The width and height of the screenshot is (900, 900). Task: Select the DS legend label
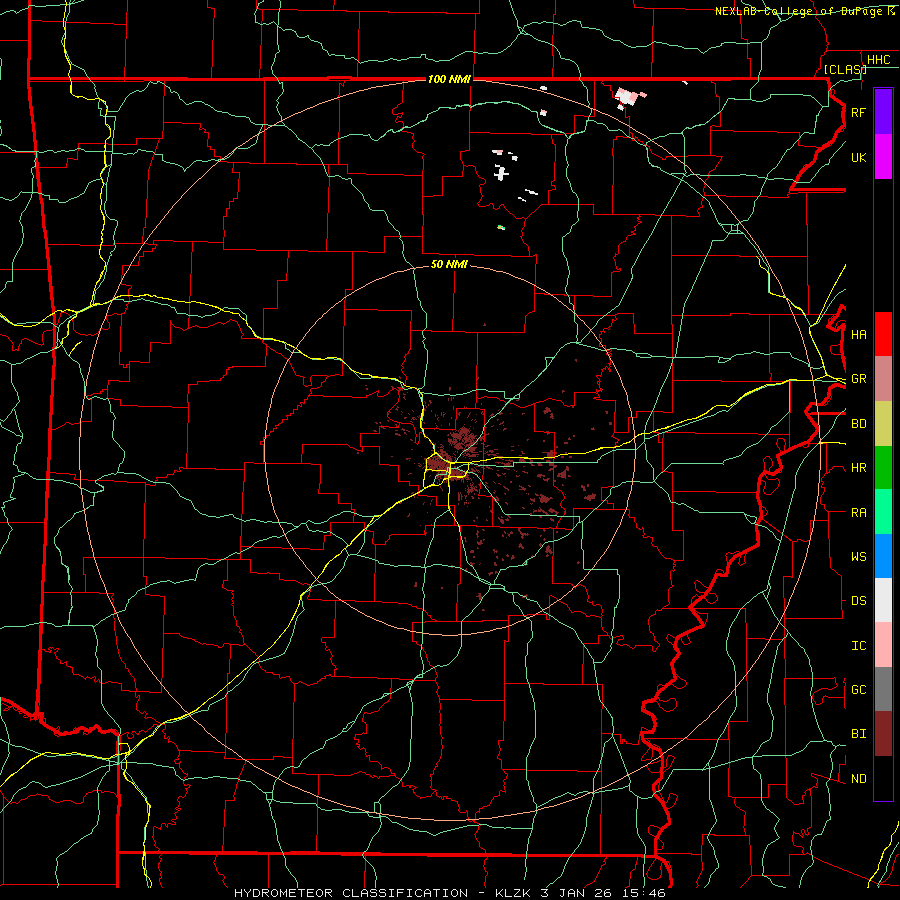point(858,601)
